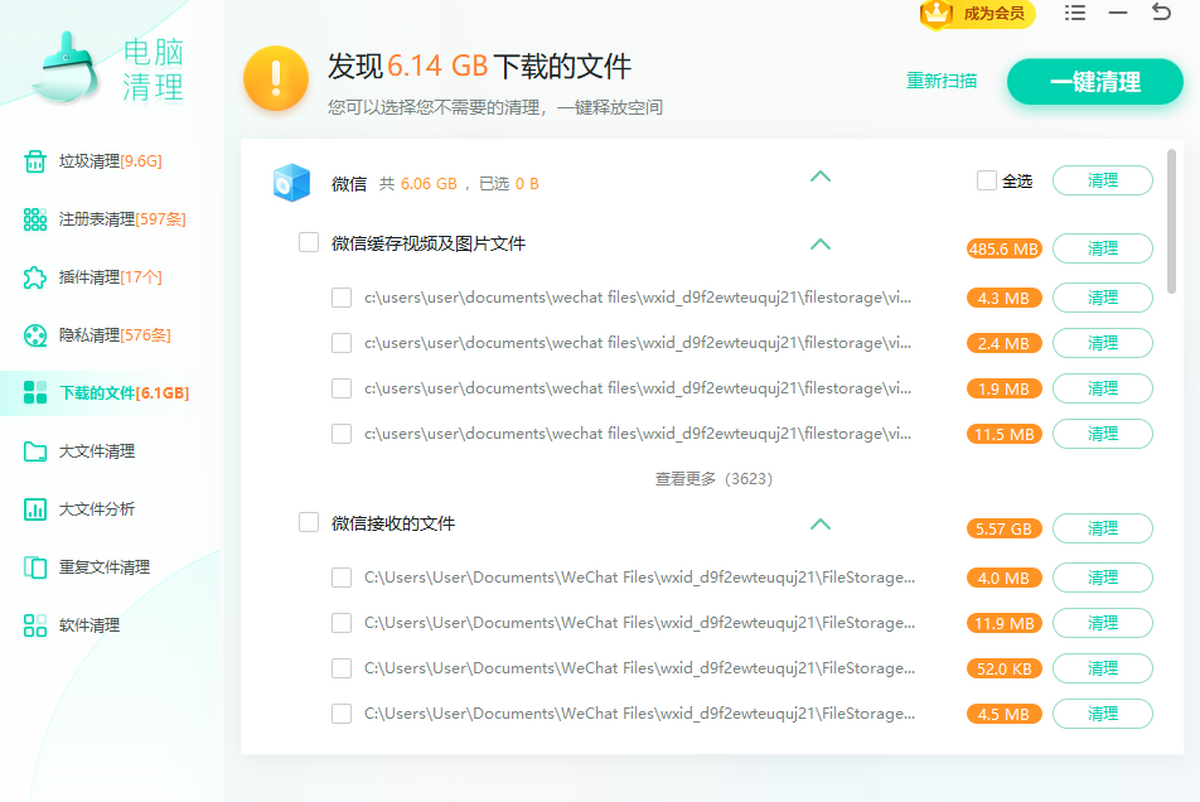The image size is (1200, 802).
Task: Collapse the 微信接收的文件 group chevron
Action: (x=820, y=524)
